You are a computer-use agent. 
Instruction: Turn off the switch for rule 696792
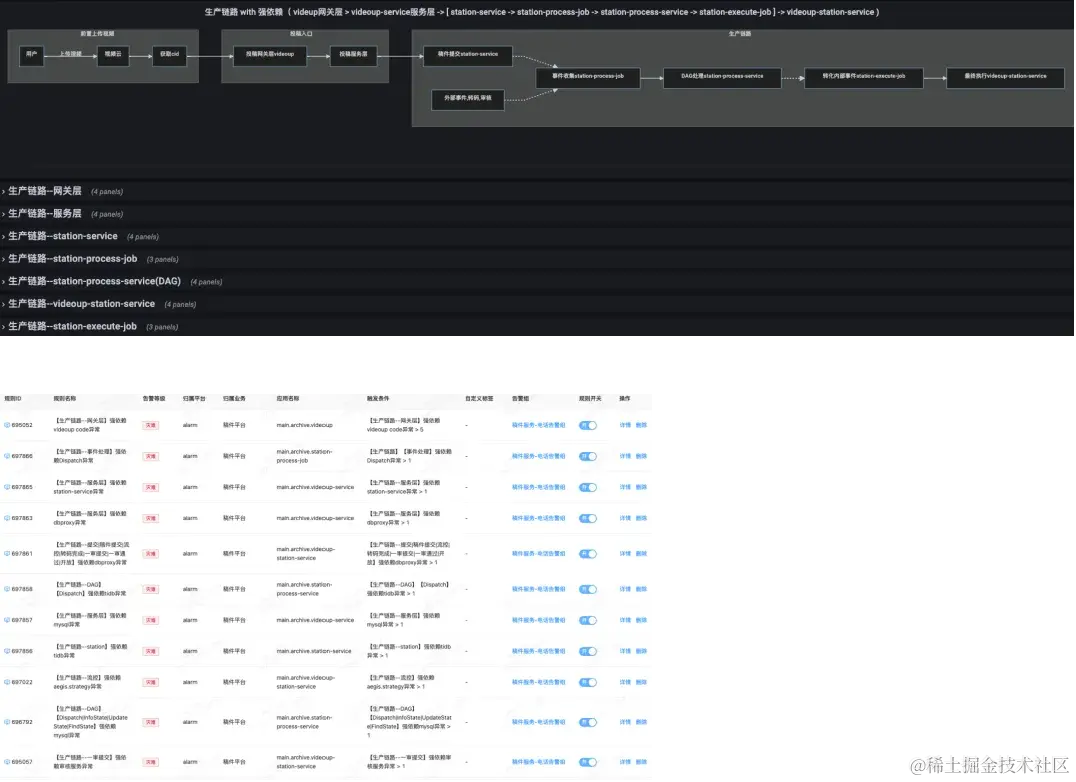click(588, 722)
